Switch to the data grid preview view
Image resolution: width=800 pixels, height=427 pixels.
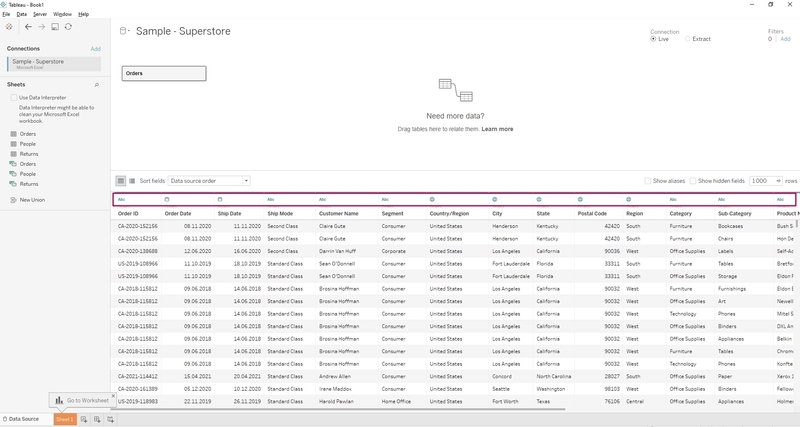[121, 181]
